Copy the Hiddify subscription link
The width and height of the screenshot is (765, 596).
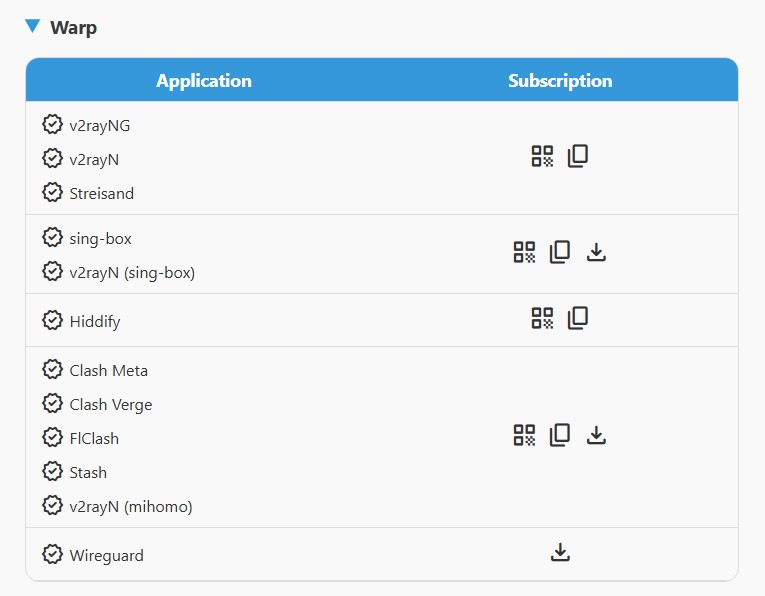(578, 318)
